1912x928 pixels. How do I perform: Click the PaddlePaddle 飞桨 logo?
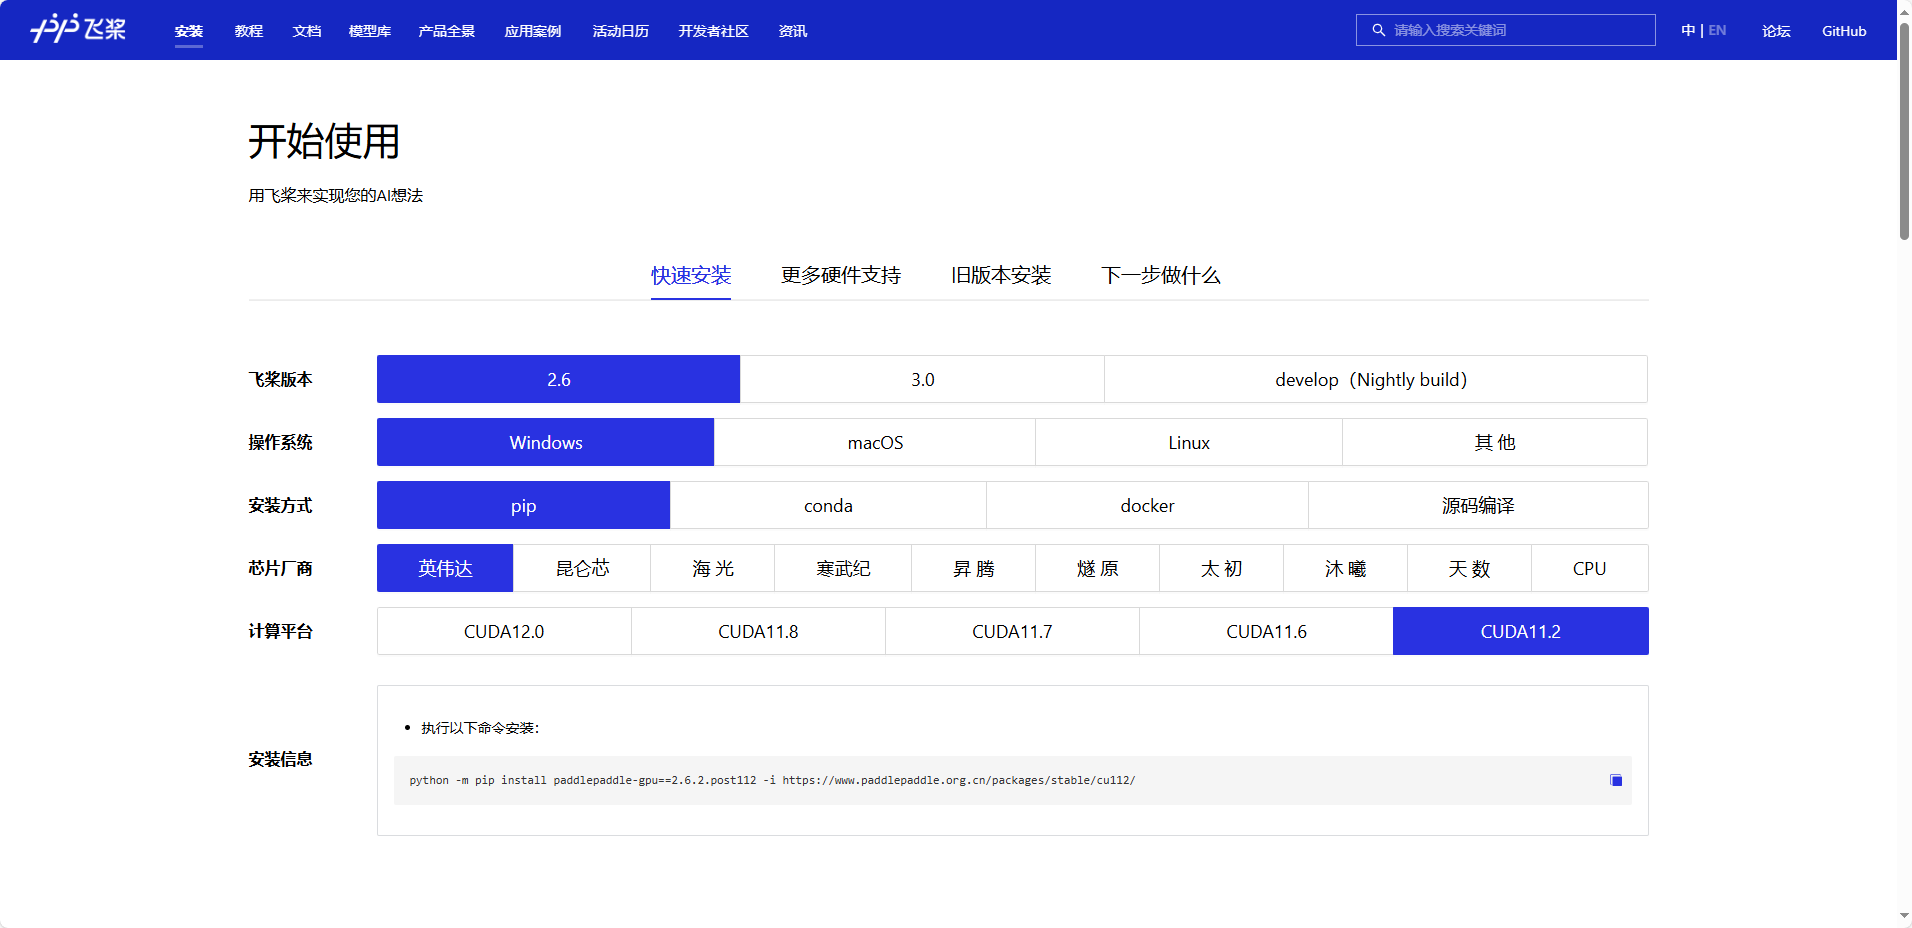(78, 29)
